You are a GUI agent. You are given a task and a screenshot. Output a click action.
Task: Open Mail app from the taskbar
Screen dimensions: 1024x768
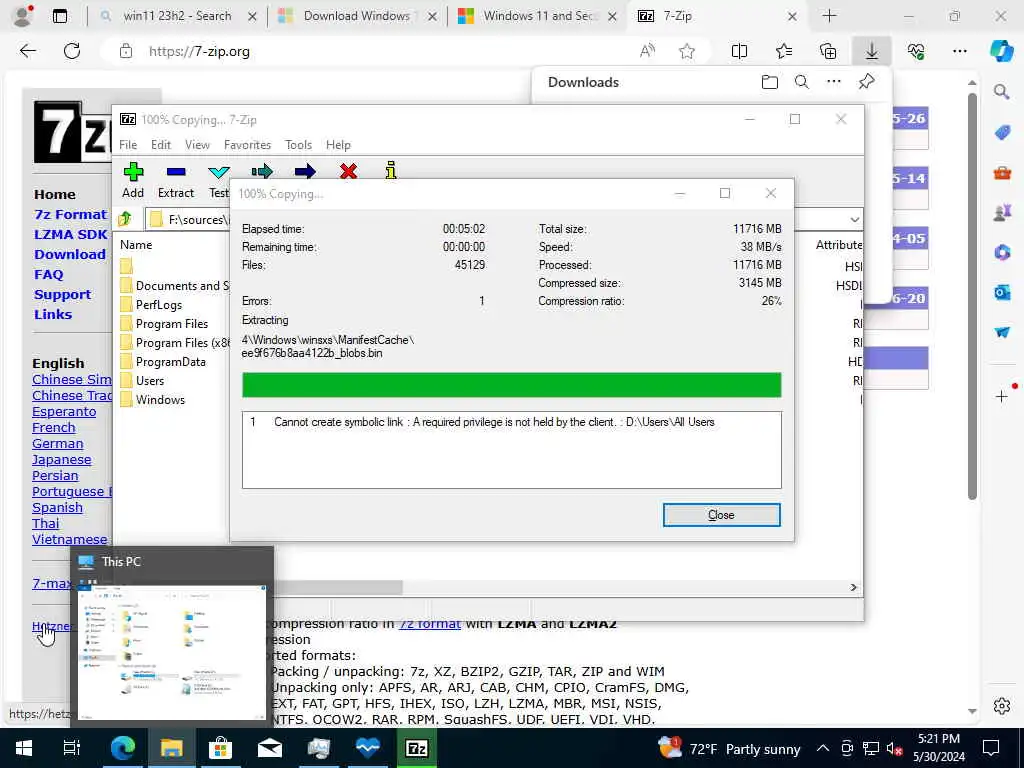pyautogui.click(x=269, y=748)
